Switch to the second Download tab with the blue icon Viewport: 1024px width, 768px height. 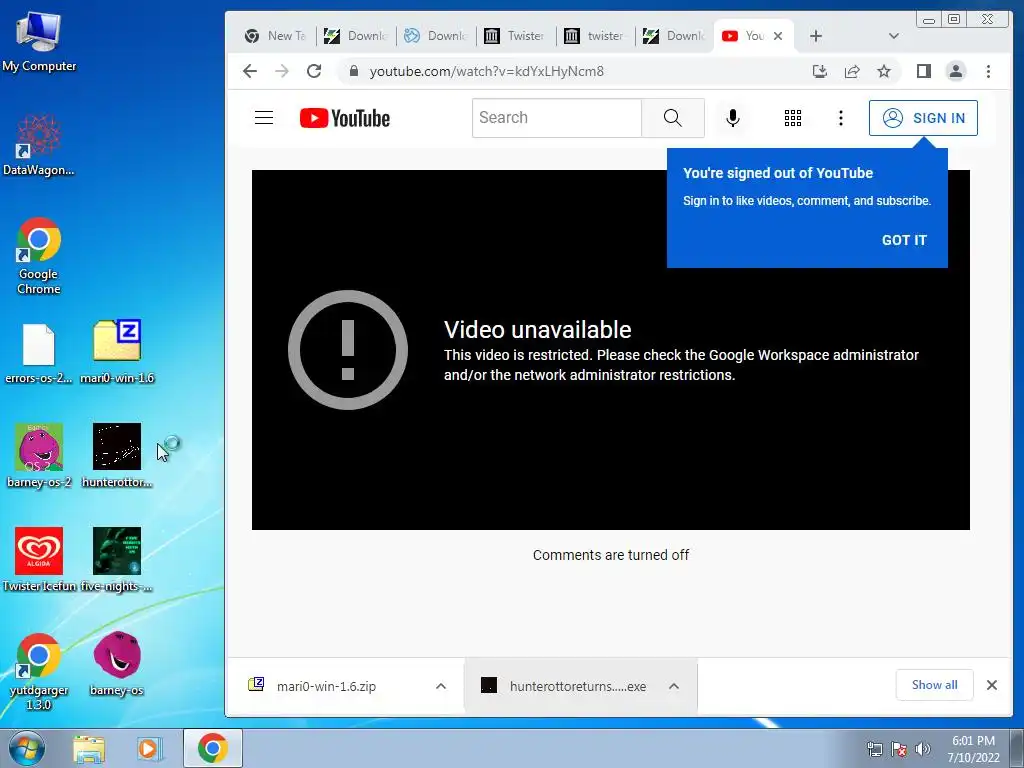click(x=436, y=36)
